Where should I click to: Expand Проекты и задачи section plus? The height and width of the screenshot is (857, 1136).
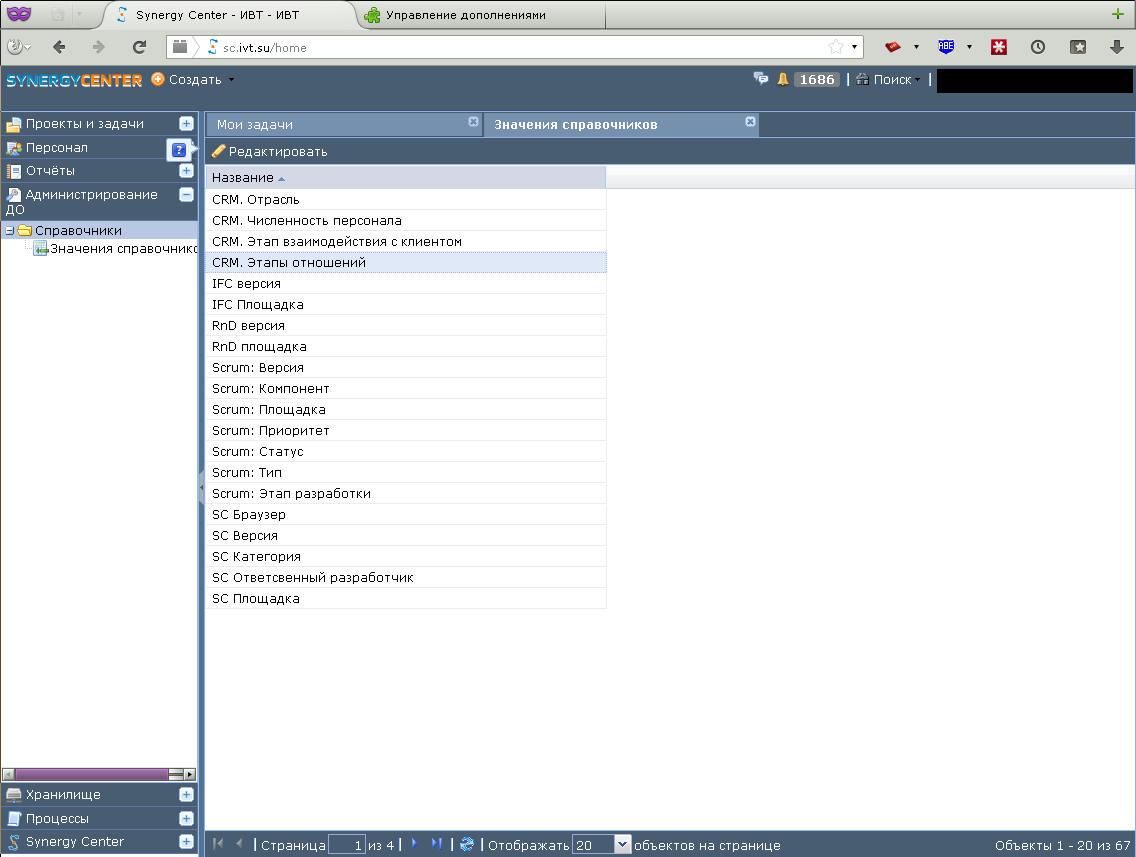tap(186, 124)
